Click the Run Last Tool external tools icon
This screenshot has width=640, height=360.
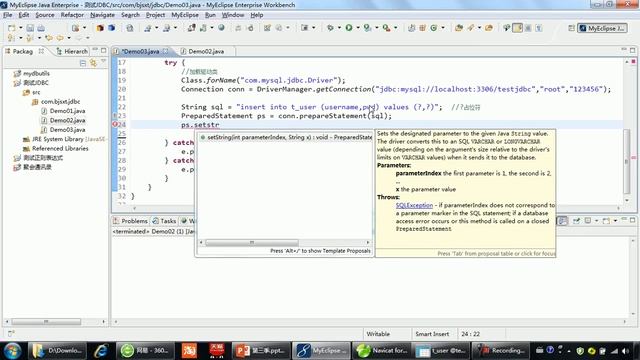click(x=386, y=28)
